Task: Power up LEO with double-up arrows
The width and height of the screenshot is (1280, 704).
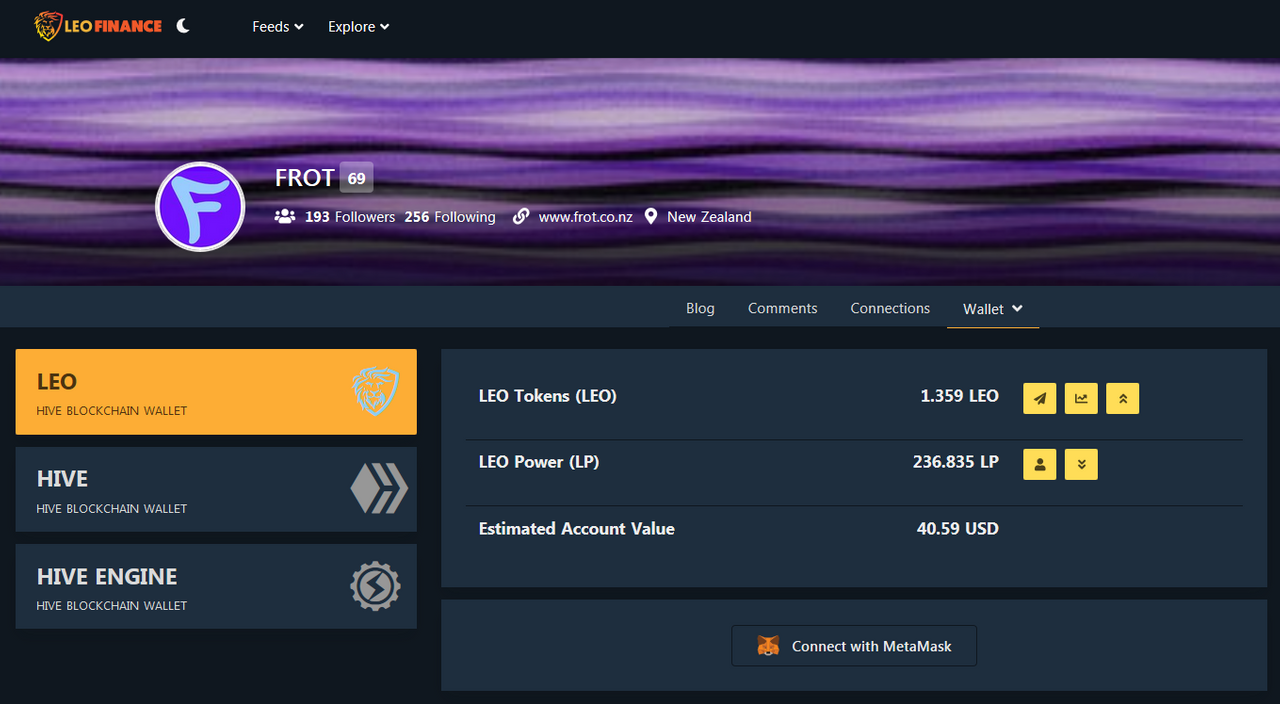Action: click(1123, 398)
